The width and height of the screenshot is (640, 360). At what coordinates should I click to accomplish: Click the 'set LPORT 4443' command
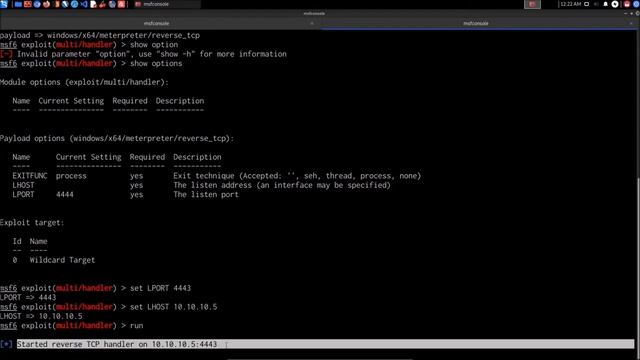(x=160, y=288)
